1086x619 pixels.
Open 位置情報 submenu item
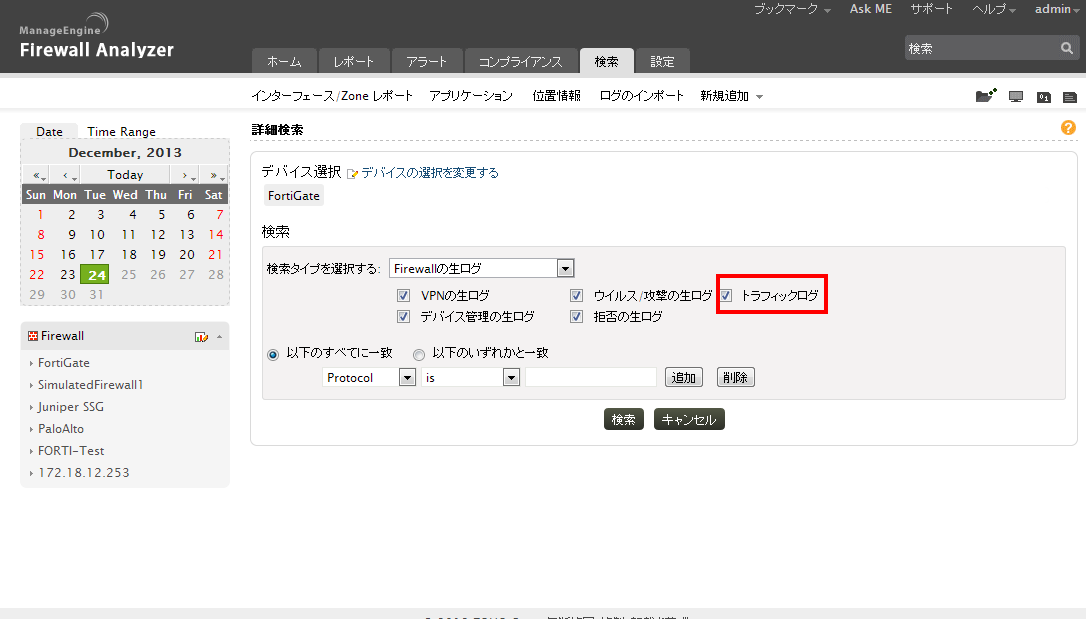pos(556,96)
